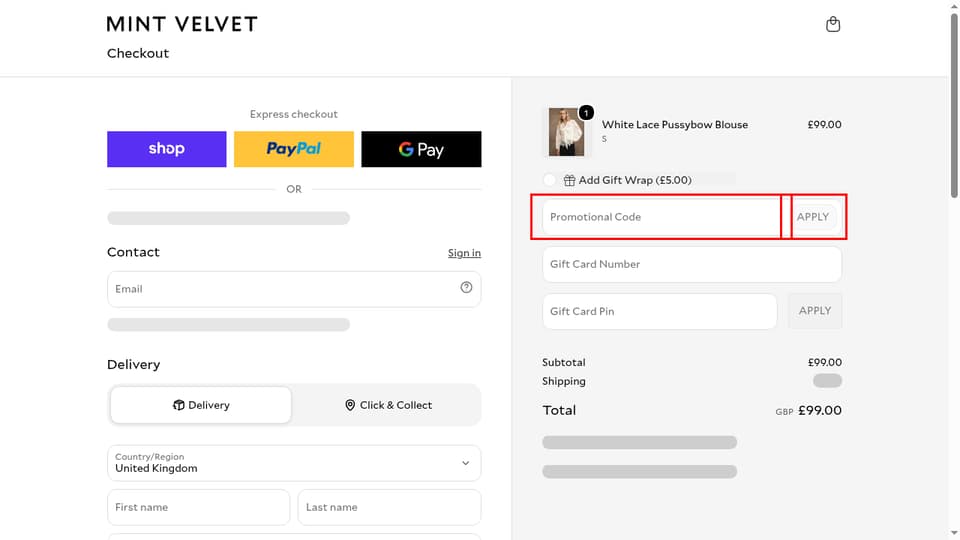Open the Sign in link
Screen dimensions: 960x540
point(464,253)
